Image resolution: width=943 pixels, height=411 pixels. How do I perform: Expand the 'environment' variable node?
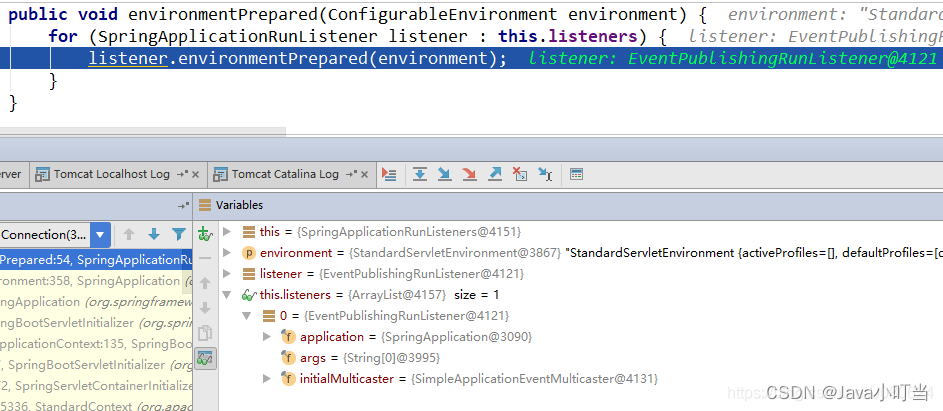(227, 253)
